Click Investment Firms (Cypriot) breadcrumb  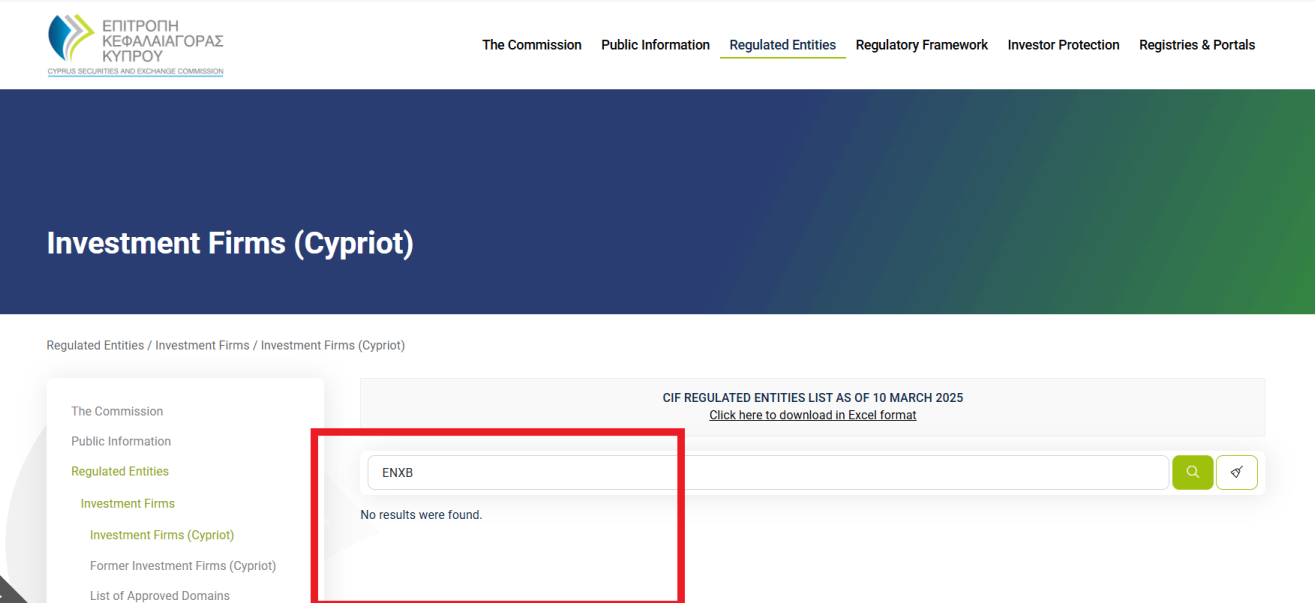point(333,345)
